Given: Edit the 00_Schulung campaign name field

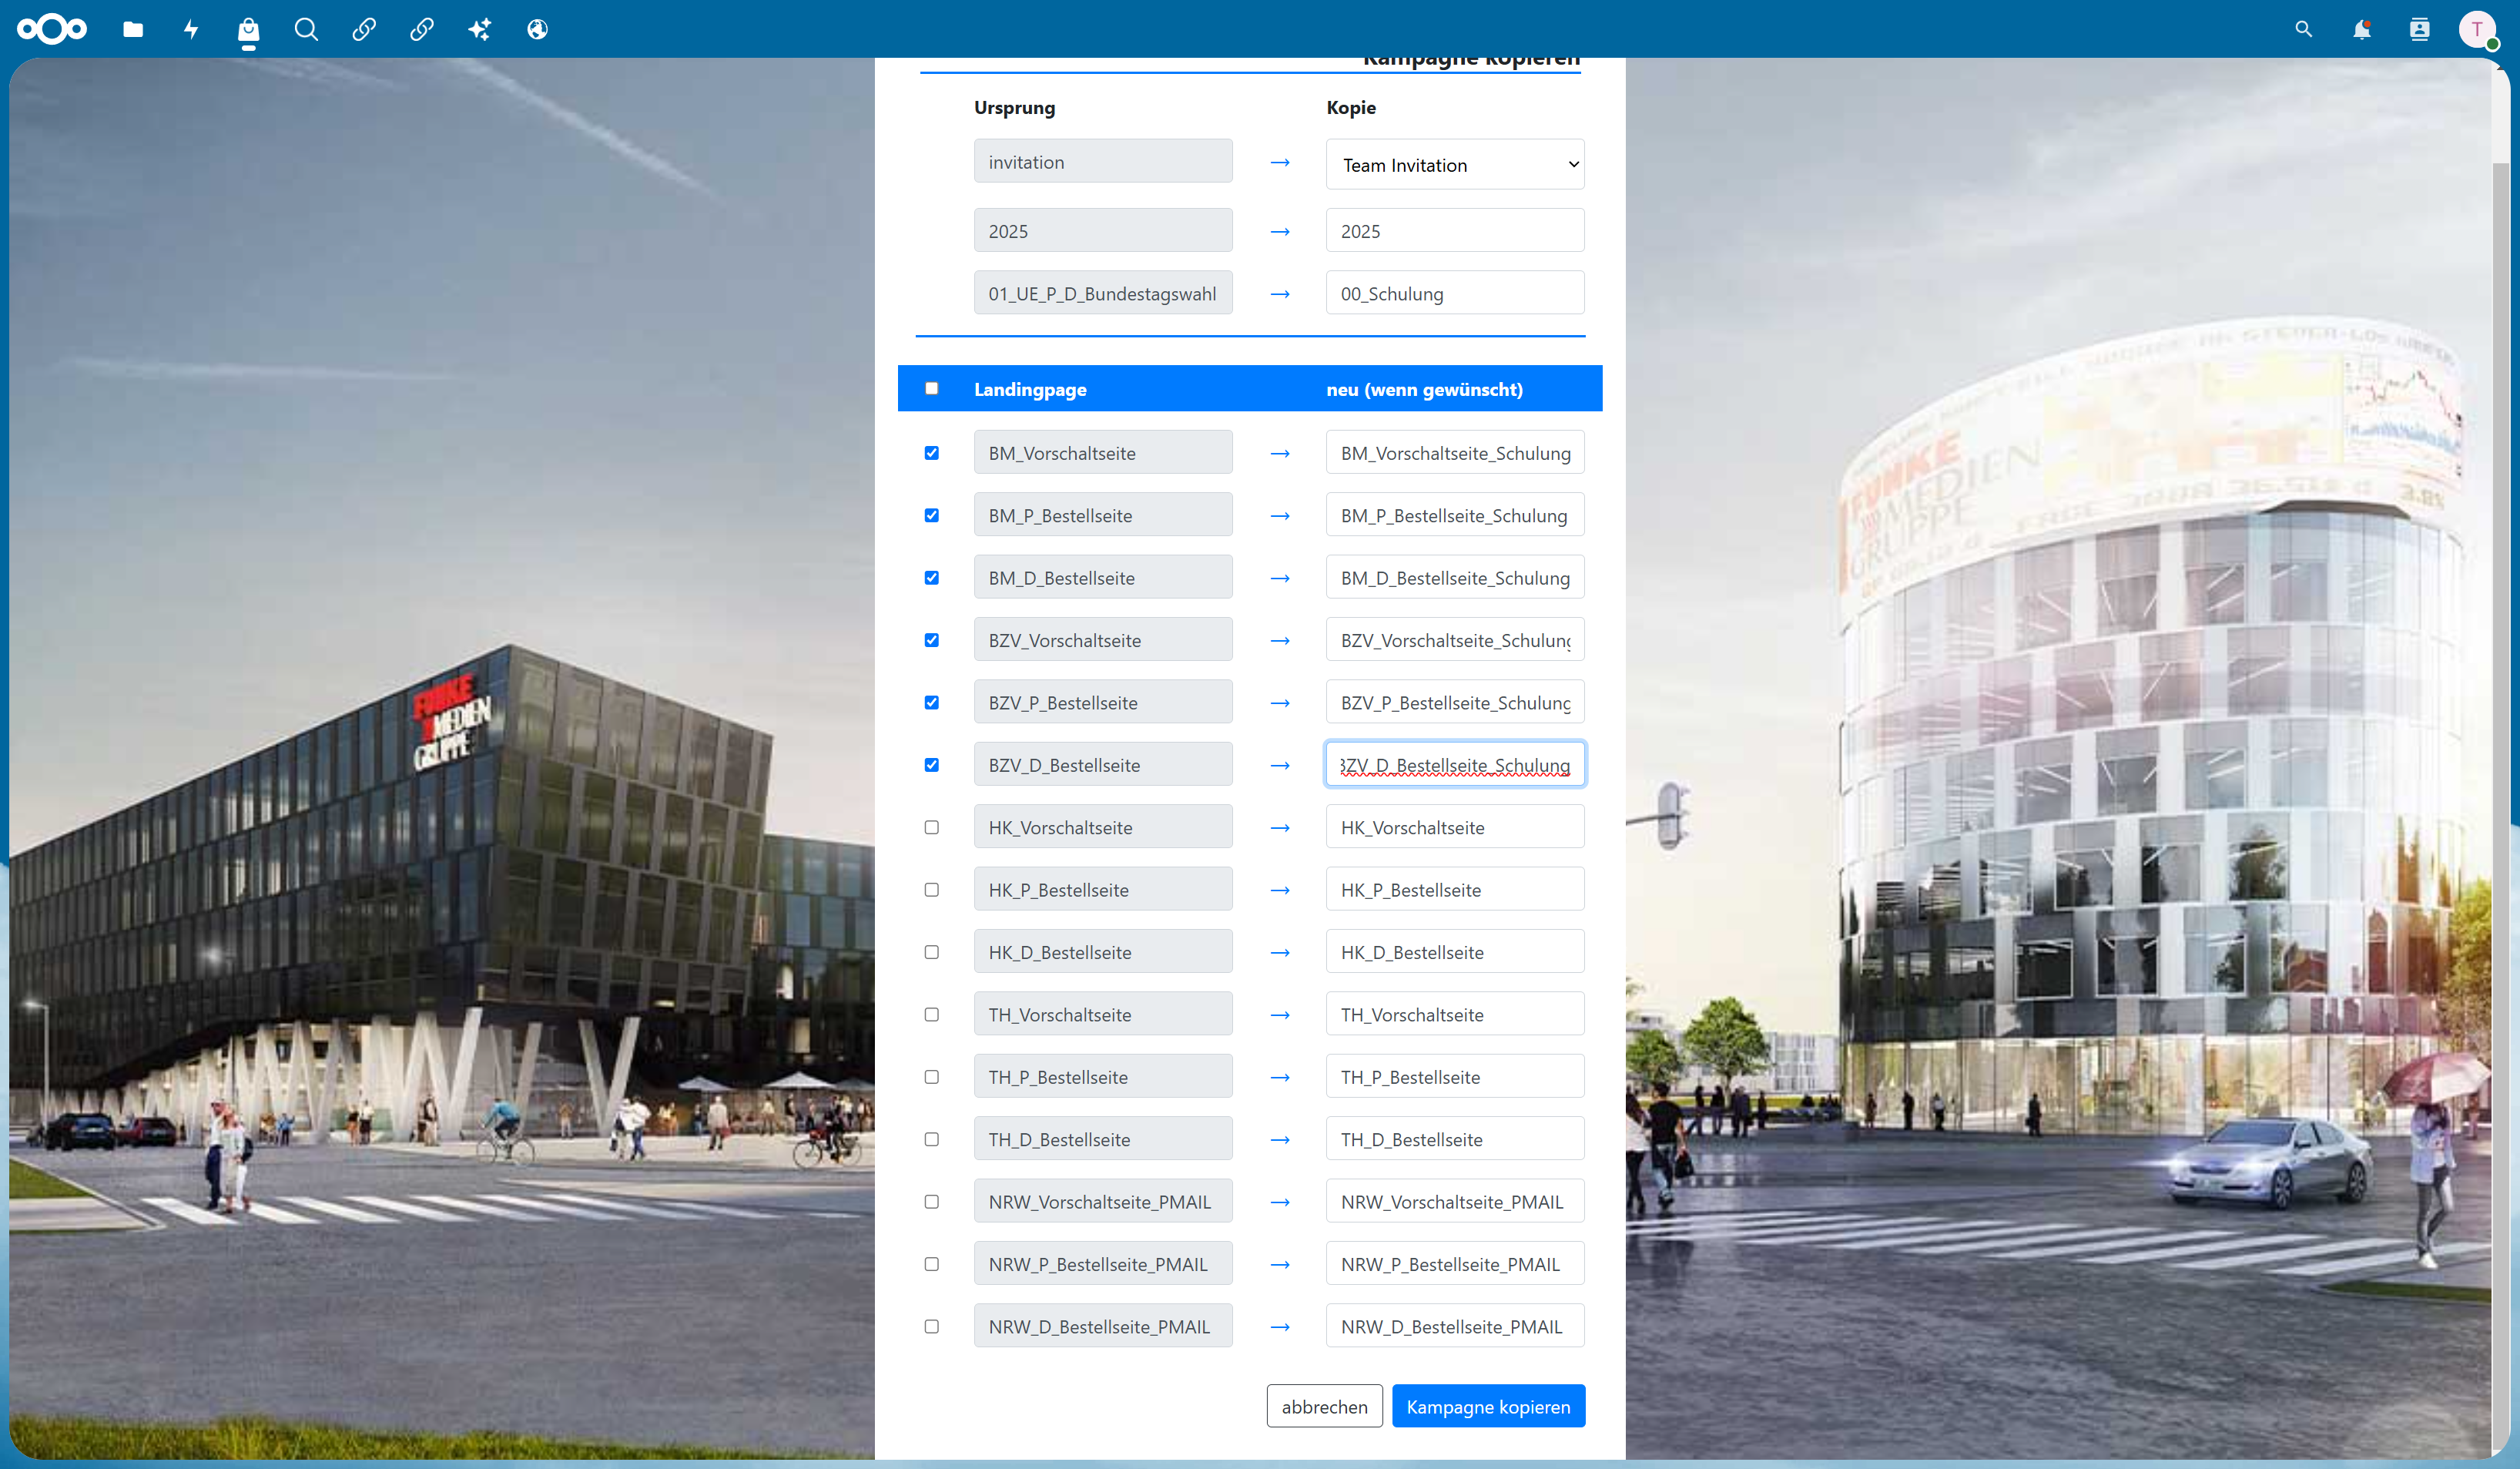Looking at the screenshot, I should point(1455,293).
